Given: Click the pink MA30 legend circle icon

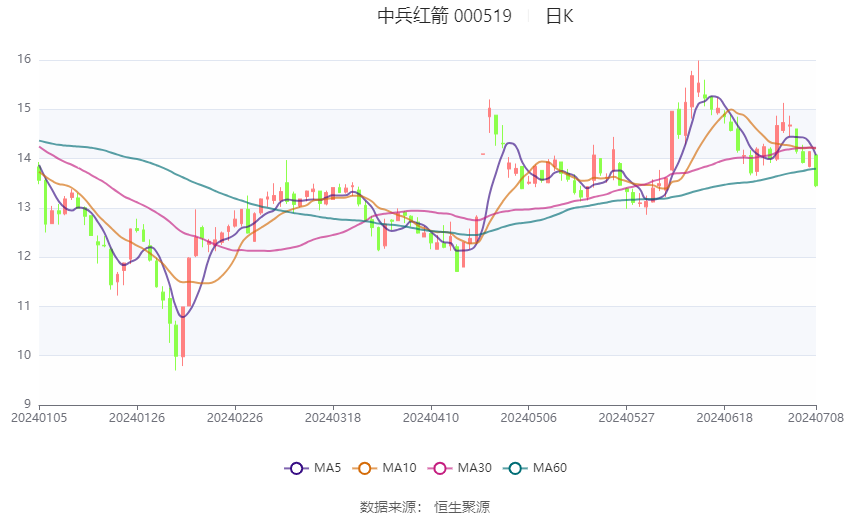Looking at the screenshot, I should [x=440, y=469].
